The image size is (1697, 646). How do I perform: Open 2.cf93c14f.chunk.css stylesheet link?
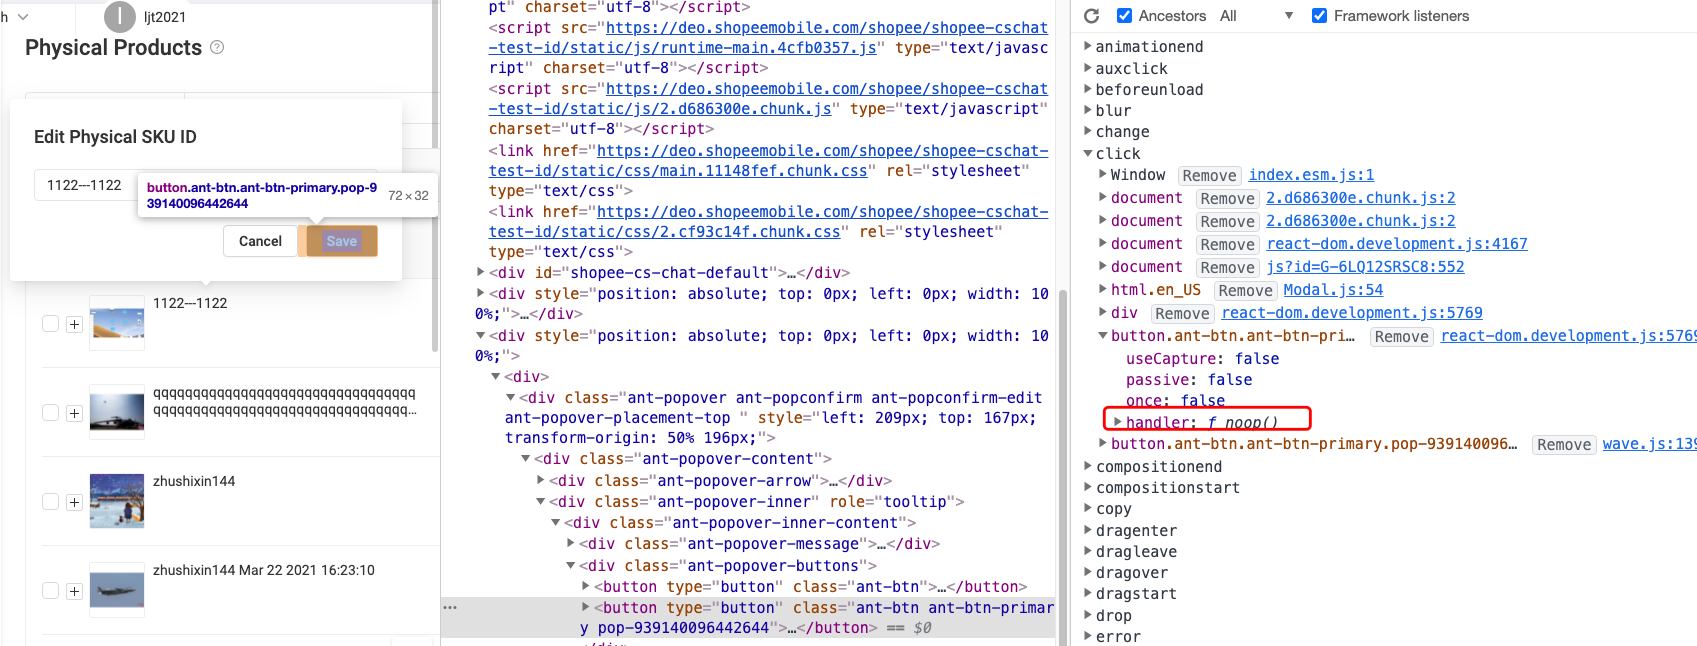tap(768, 221)
